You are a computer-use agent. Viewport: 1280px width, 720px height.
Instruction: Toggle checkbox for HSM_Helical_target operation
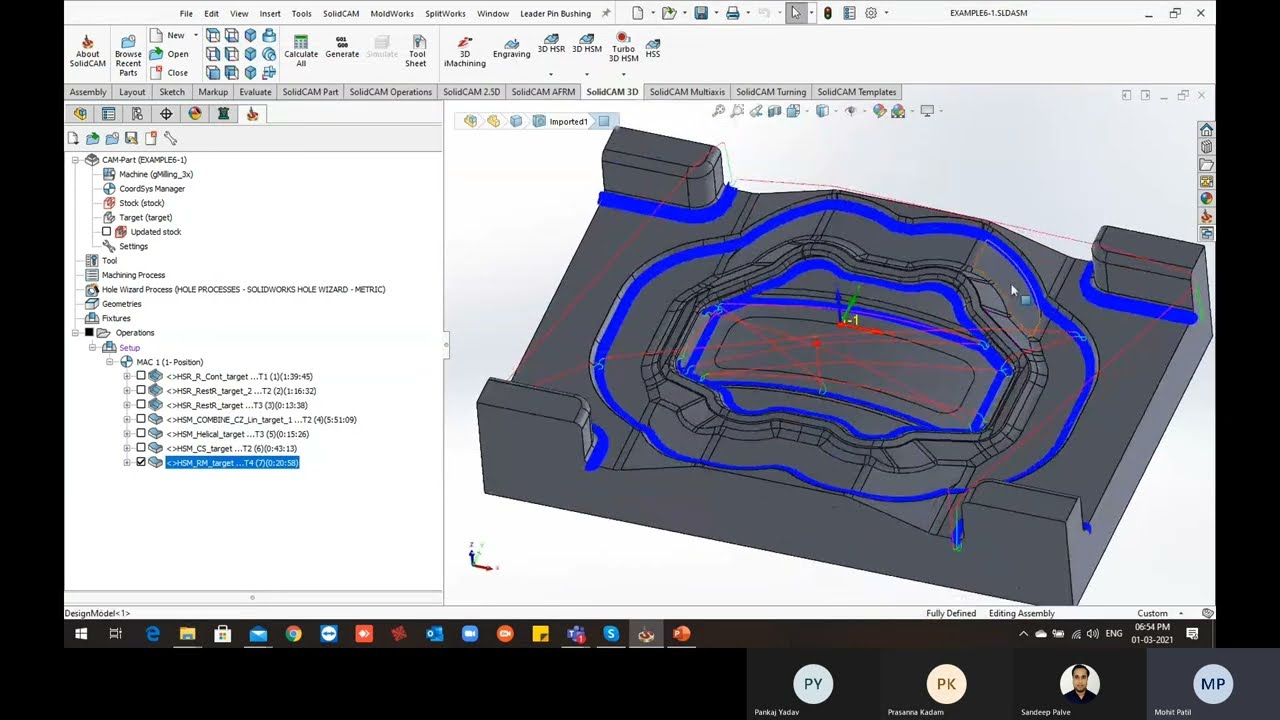[x=141, y=434]
